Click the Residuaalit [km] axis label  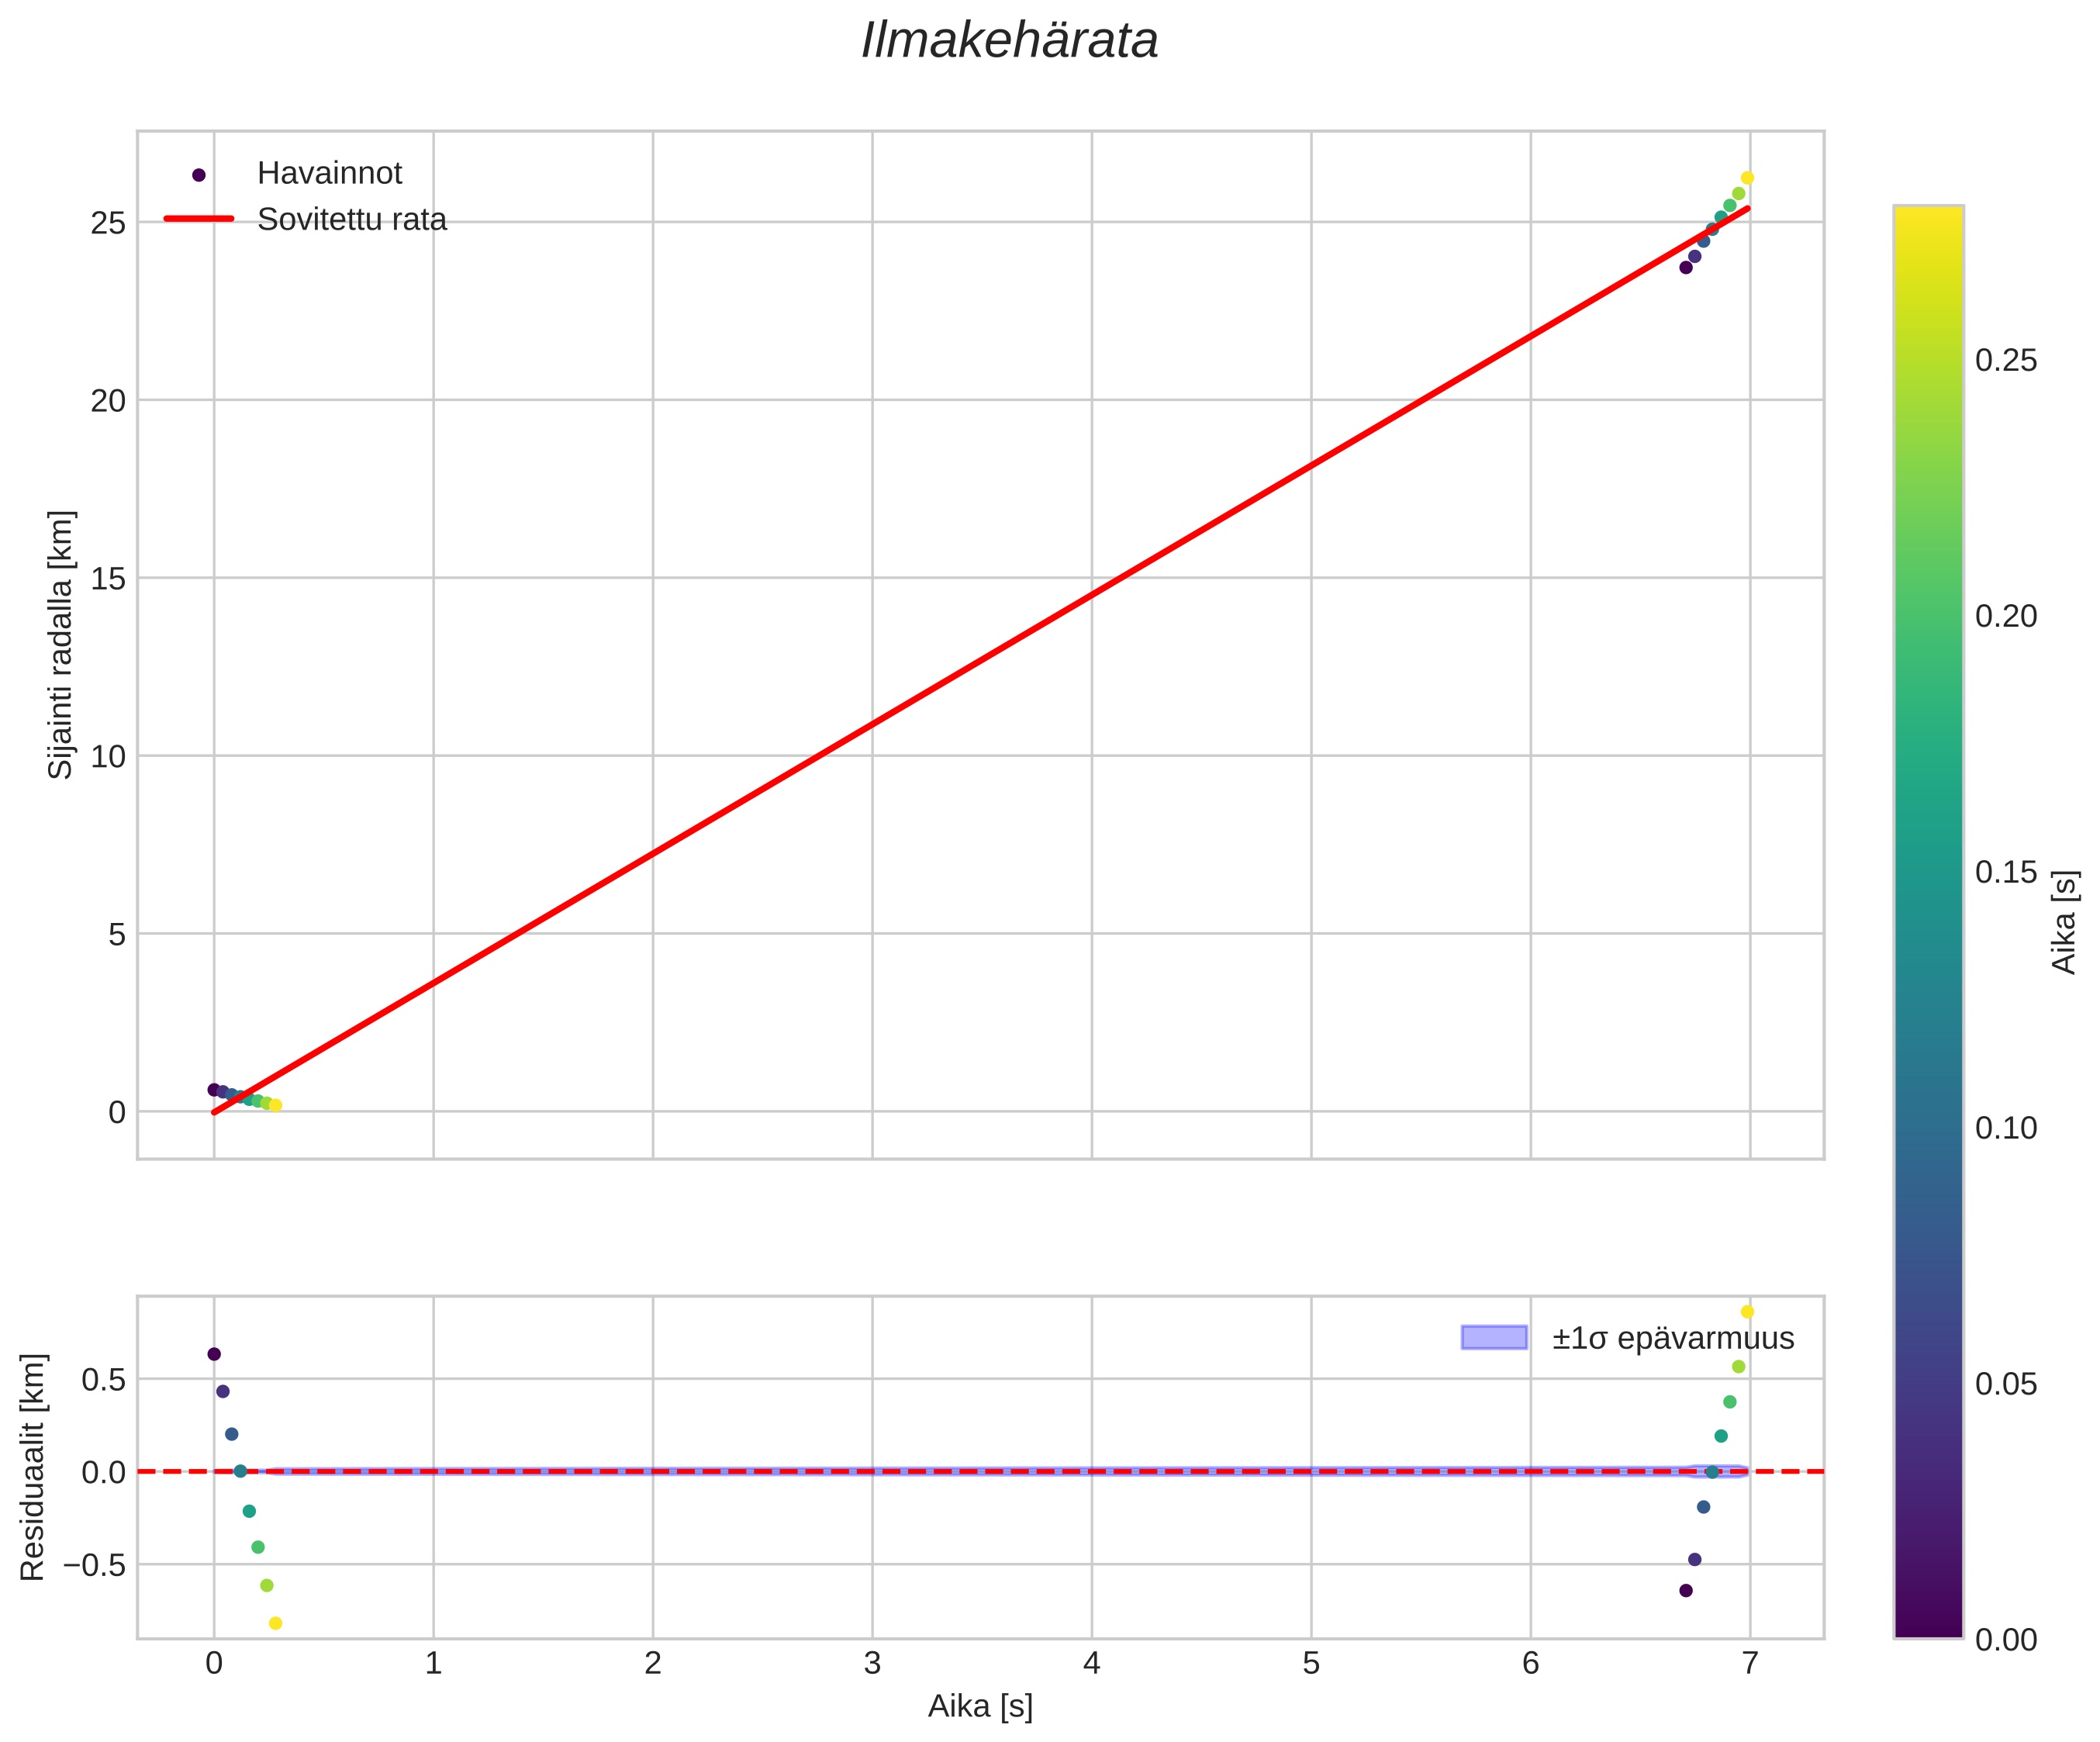coord(33,1467)
